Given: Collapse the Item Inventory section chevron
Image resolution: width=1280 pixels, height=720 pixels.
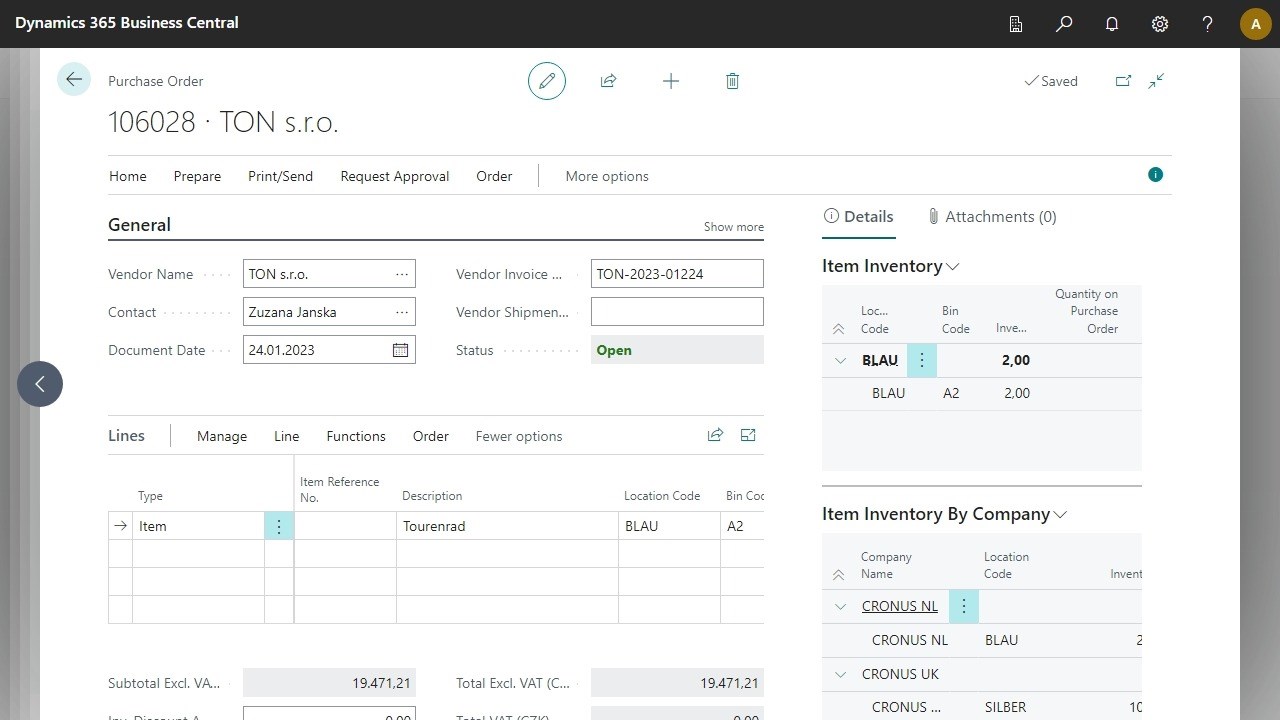Looking at the screenshot, I should pos(952,266).
